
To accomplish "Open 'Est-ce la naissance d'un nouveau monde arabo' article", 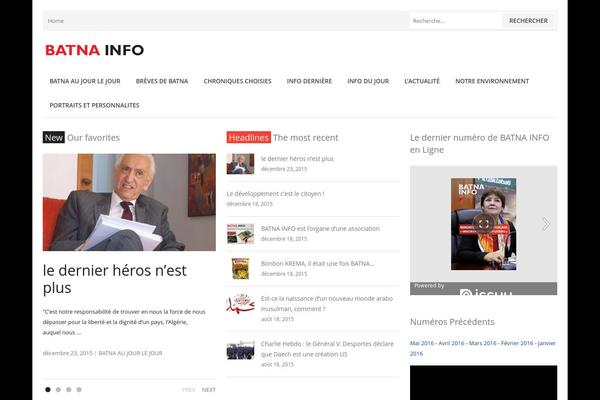I will click(327, 304).
